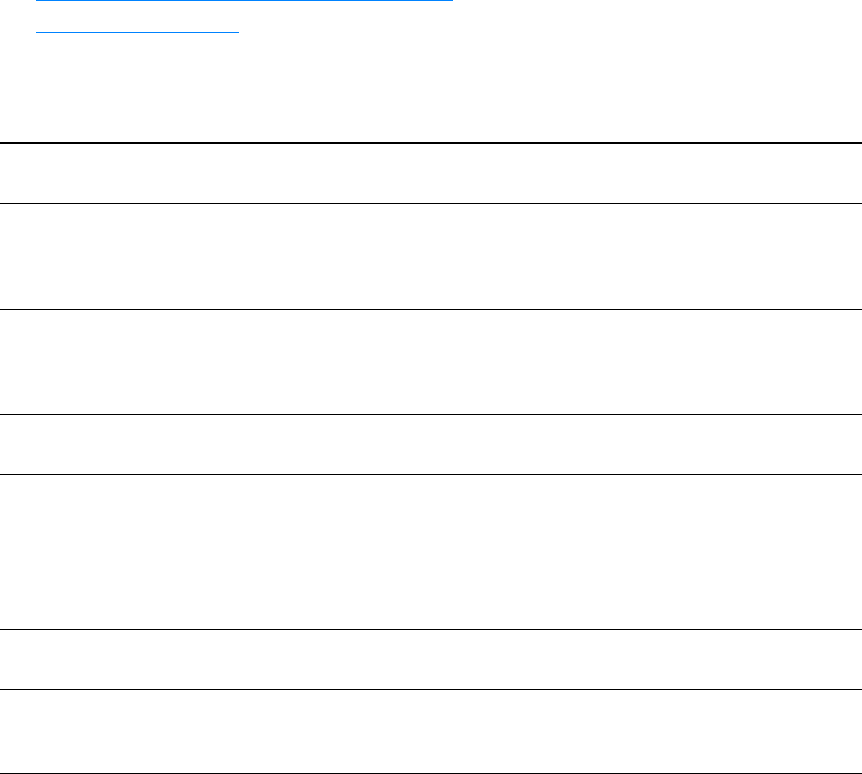Open the longer blue underlined link
Image resolution: width=862 pixels, height=774 pixels.
point(244,2)
